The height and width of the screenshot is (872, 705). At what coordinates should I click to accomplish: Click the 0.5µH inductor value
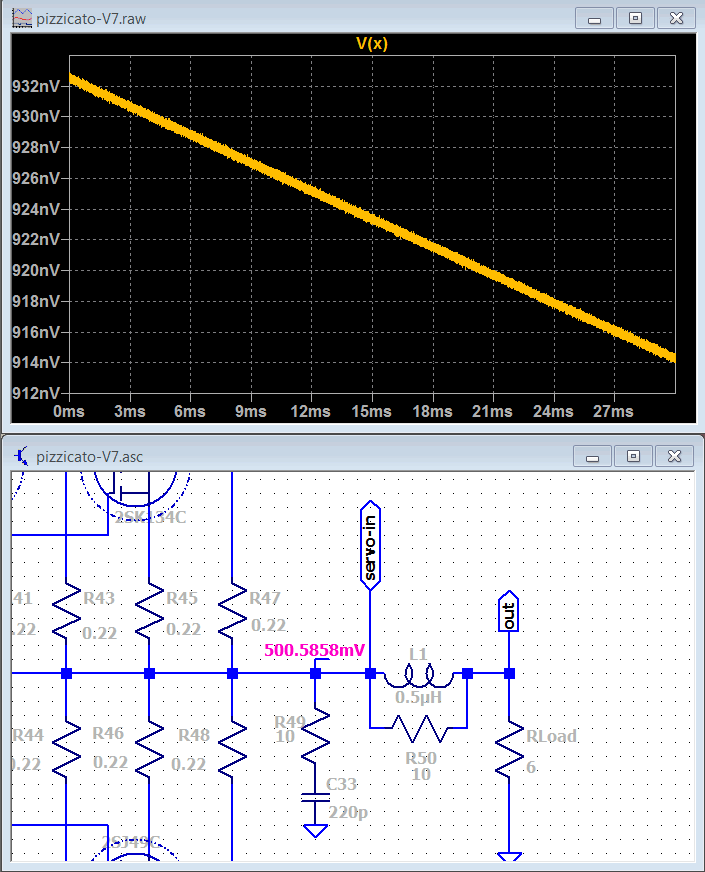click(x=418, y=697)
